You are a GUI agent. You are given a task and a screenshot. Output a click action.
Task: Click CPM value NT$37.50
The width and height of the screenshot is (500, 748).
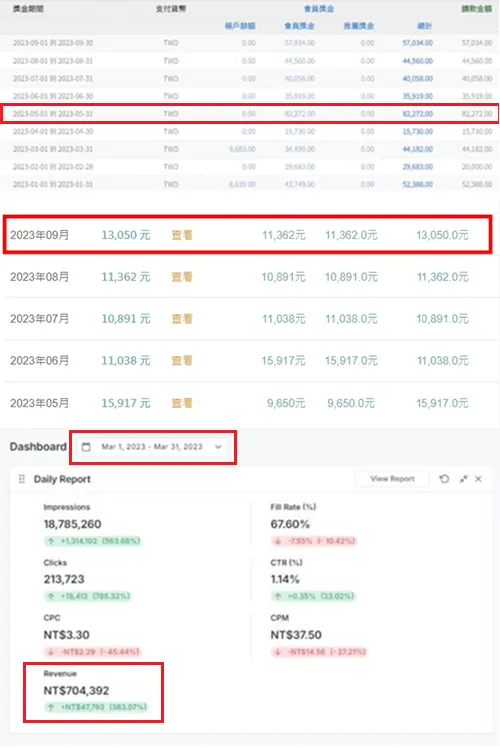296,635
